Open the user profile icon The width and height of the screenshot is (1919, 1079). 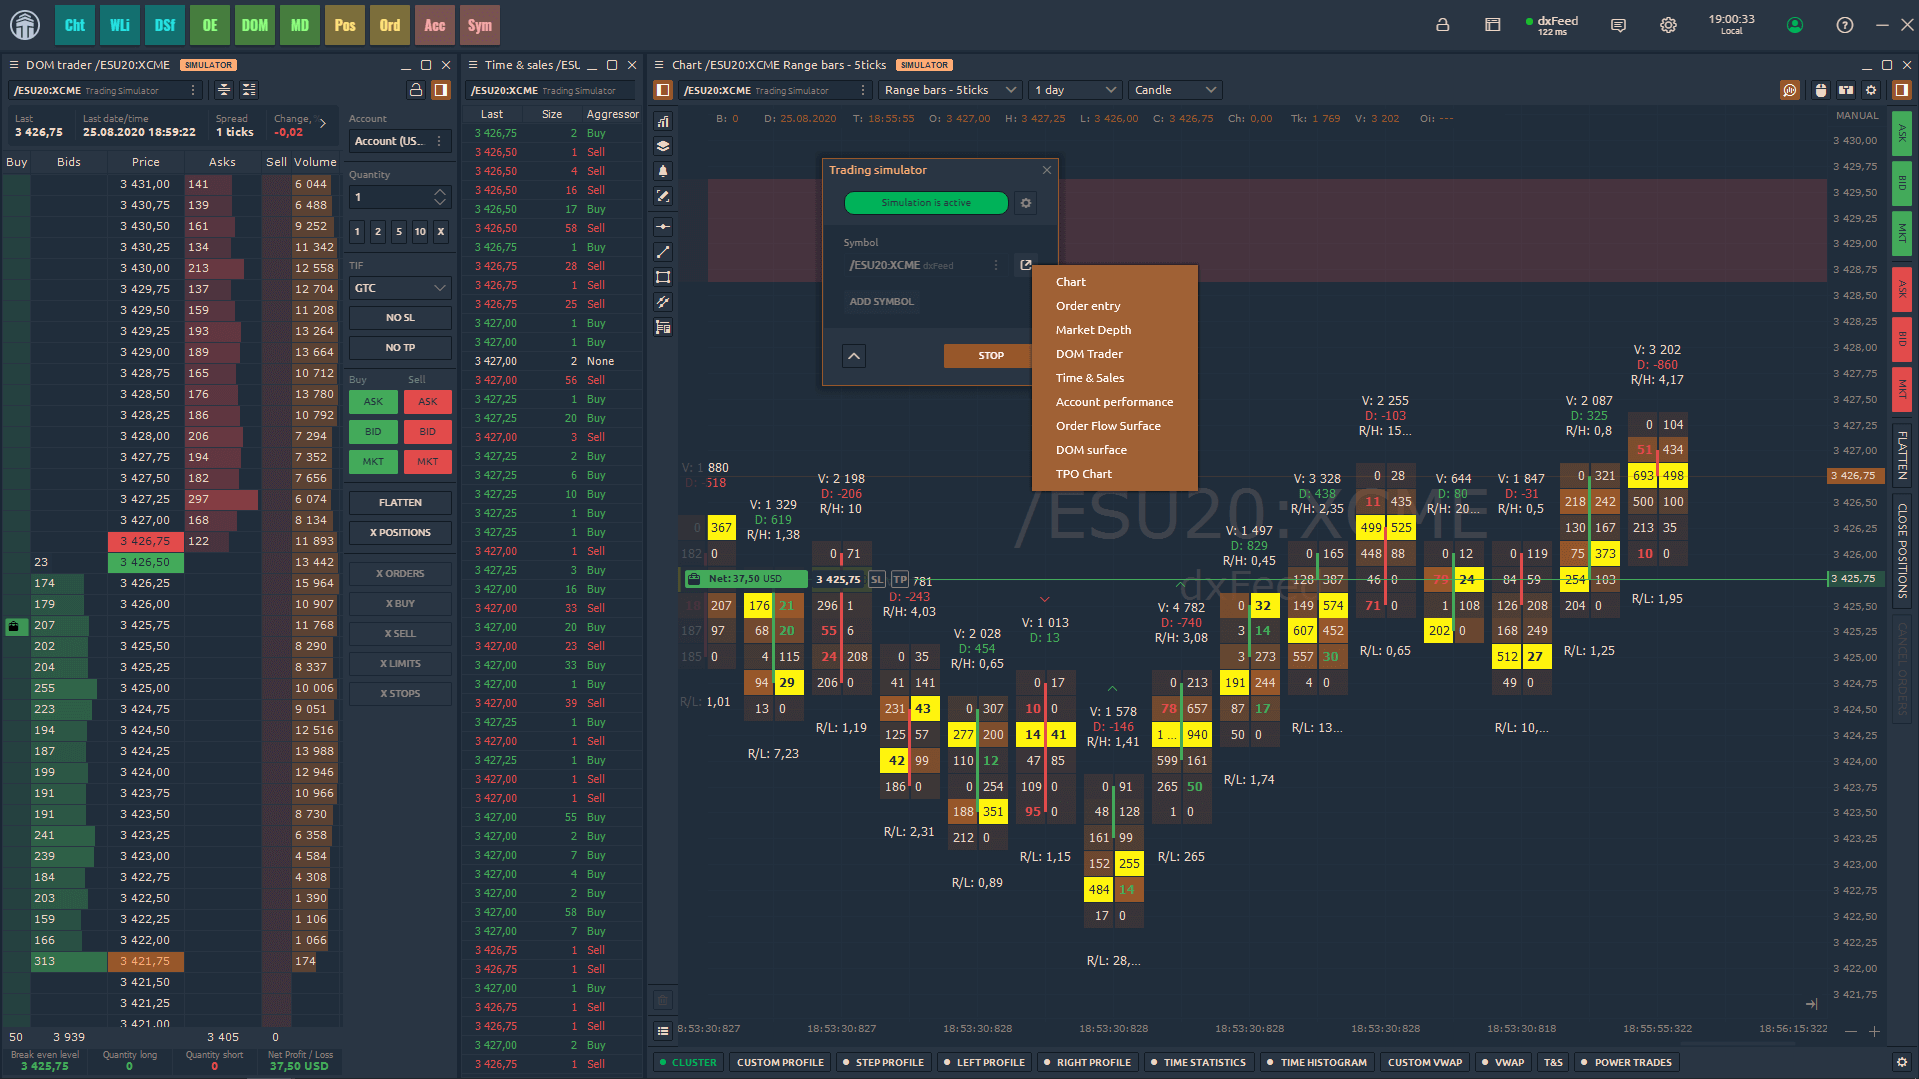coord(1795,25)
